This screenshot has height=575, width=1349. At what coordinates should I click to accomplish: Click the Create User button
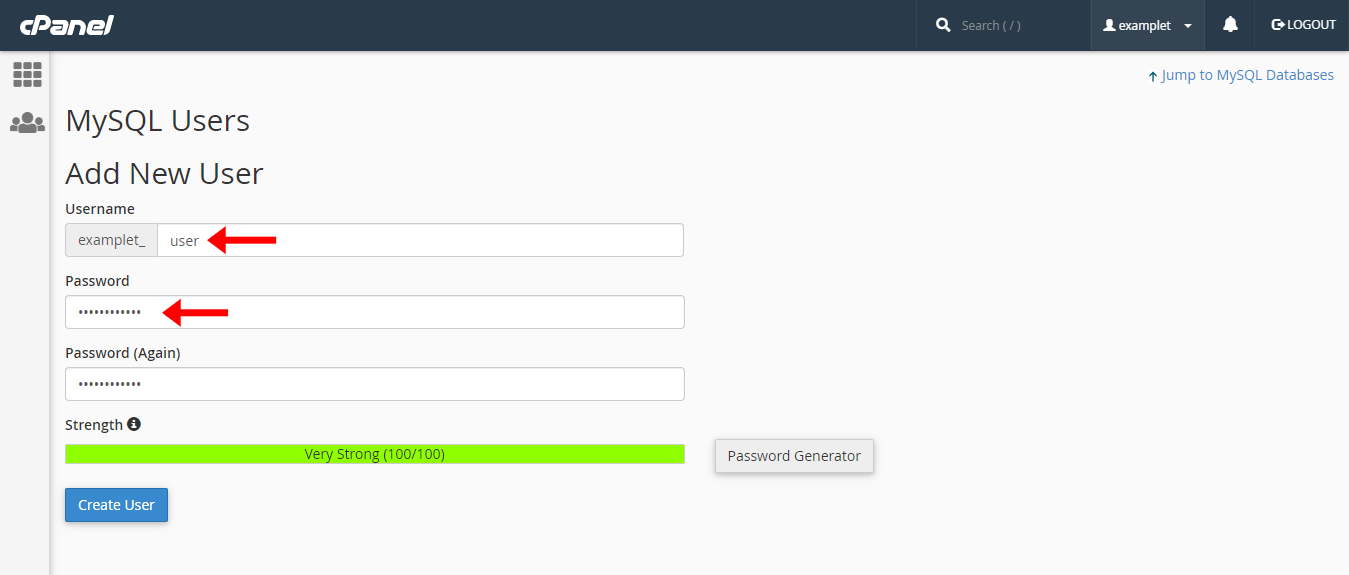tap(116, 505)
